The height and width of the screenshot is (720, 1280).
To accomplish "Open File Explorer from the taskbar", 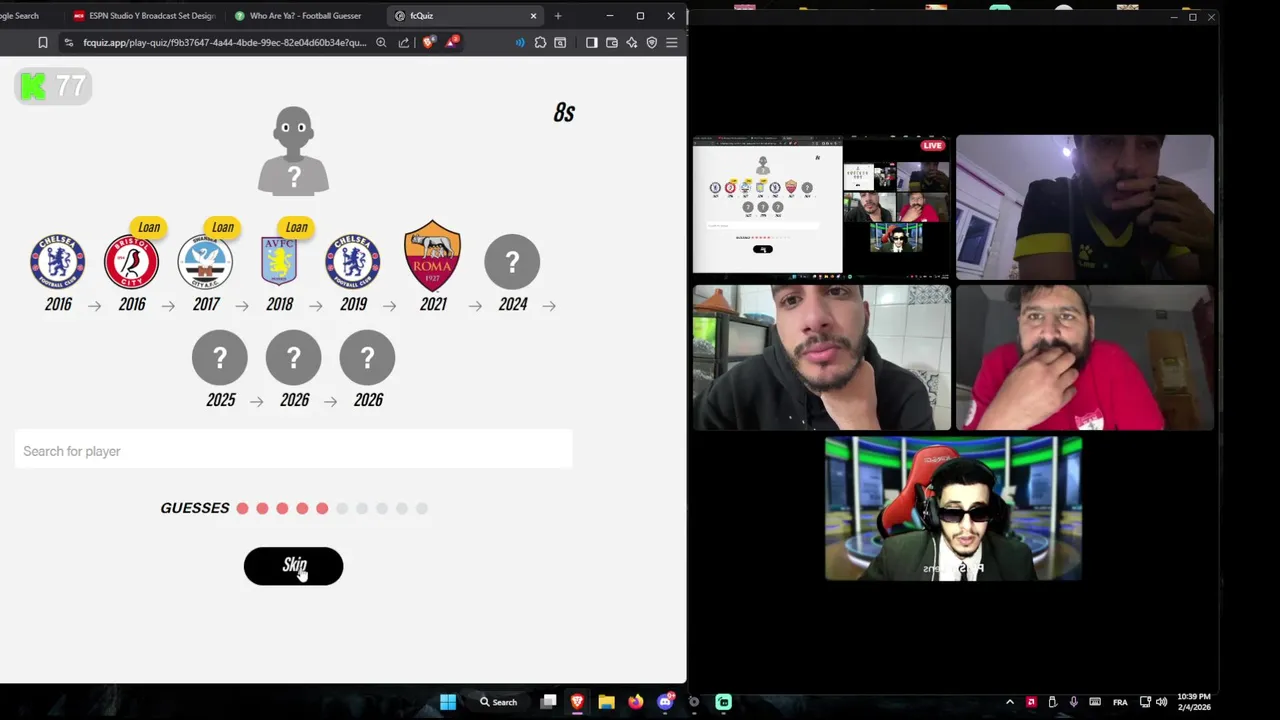I will coord(606,702).
